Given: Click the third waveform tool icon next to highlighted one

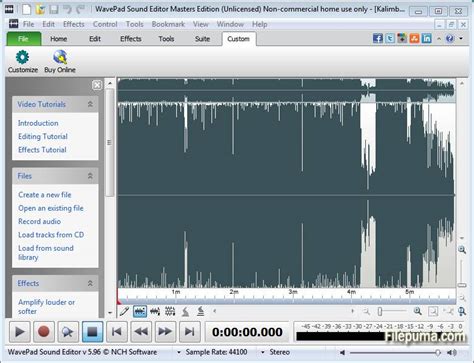Looking at the screenshot, I should click(x=155, y=311).
